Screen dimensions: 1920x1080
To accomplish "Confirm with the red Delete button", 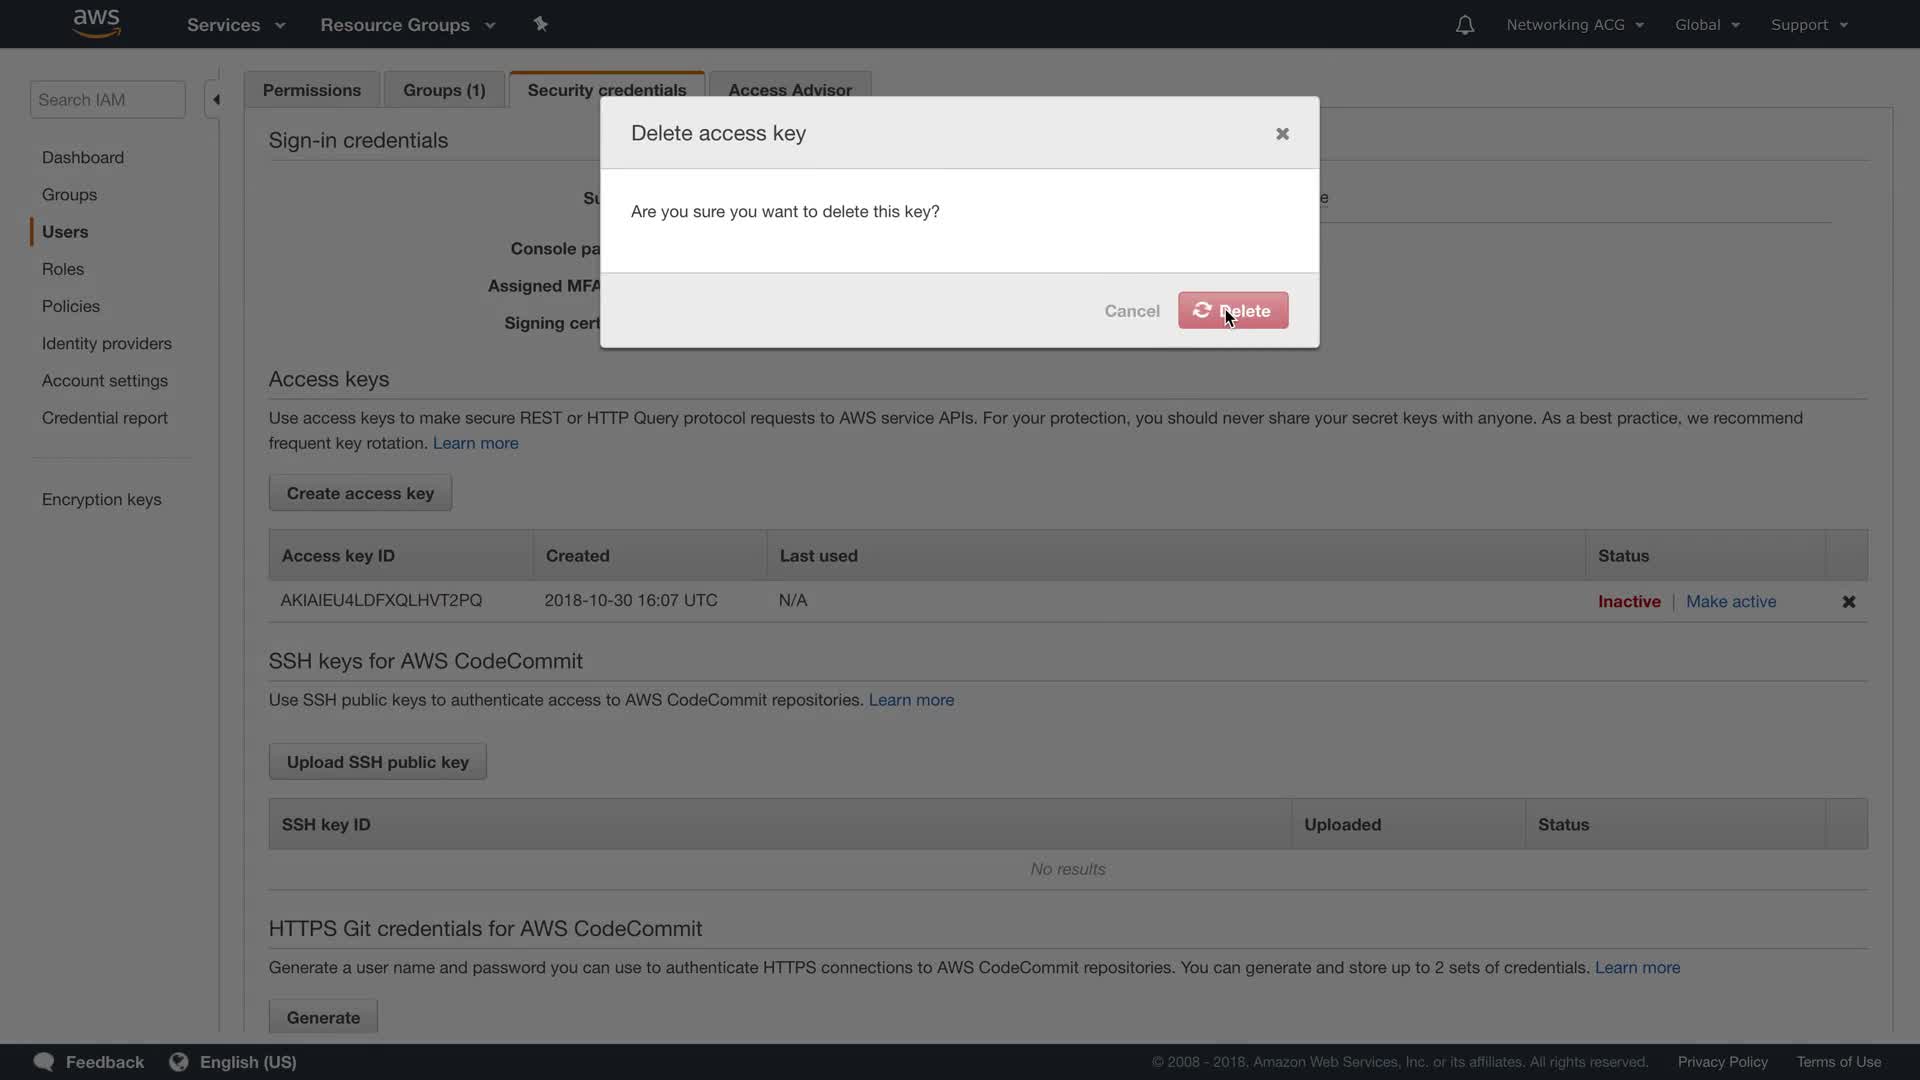I will coord(1233,311).
